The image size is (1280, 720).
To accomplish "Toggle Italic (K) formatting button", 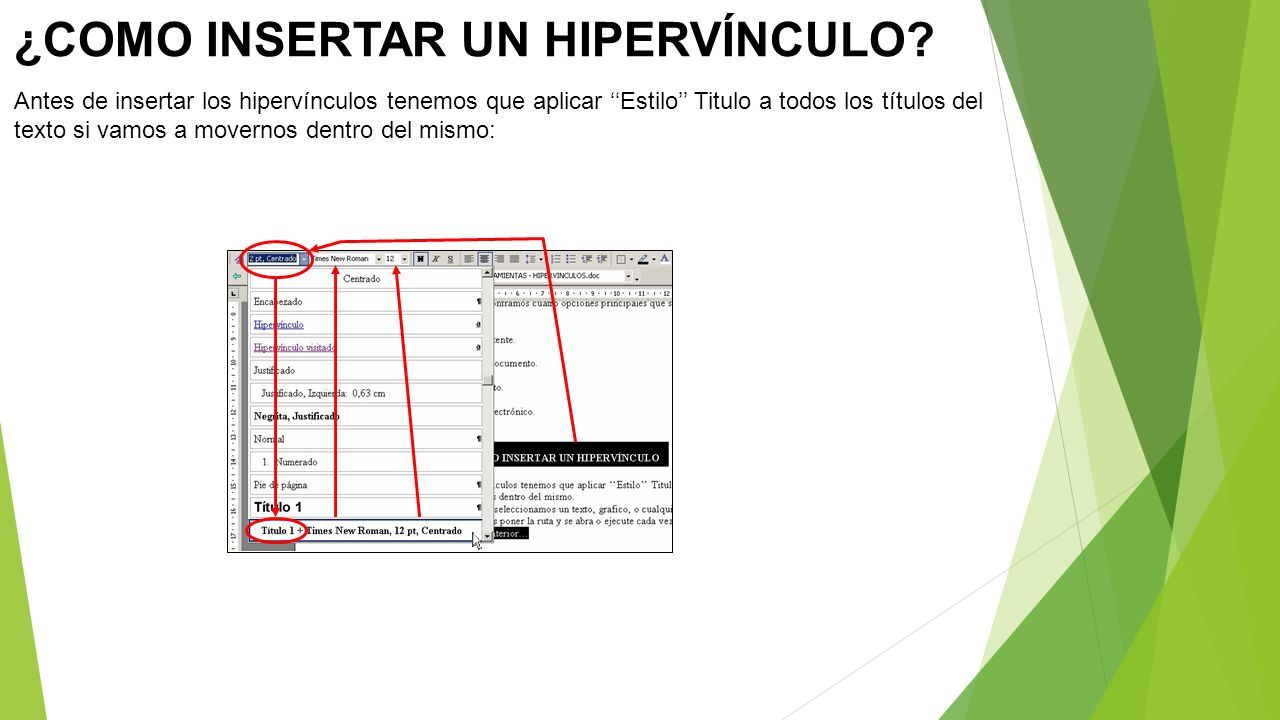I will pos(436,258).
